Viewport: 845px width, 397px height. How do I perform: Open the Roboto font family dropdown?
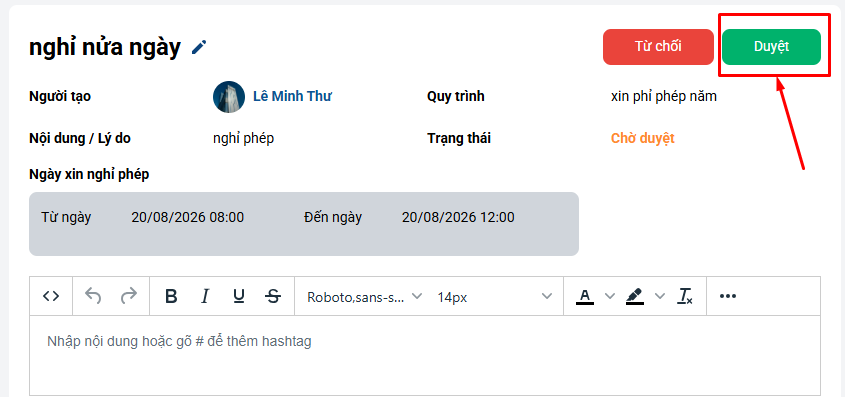pyautogui.click(x=364, y=296)
